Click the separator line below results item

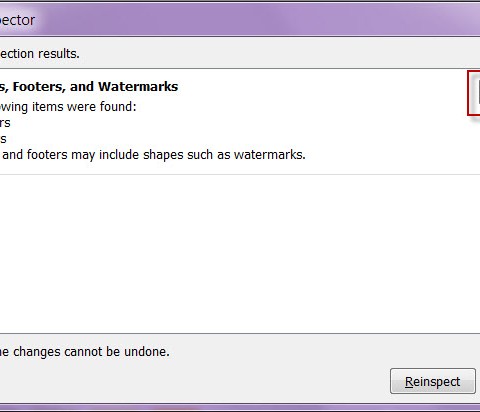coord(240,174)
